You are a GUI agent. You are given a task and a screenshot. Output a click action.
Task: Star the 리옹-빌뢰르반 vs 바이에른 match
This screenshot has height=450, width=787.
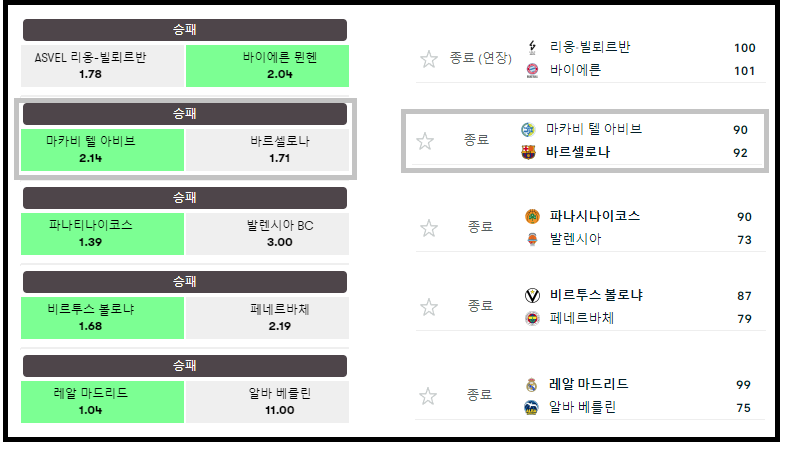pyautogui.click(x=429, y=59)
